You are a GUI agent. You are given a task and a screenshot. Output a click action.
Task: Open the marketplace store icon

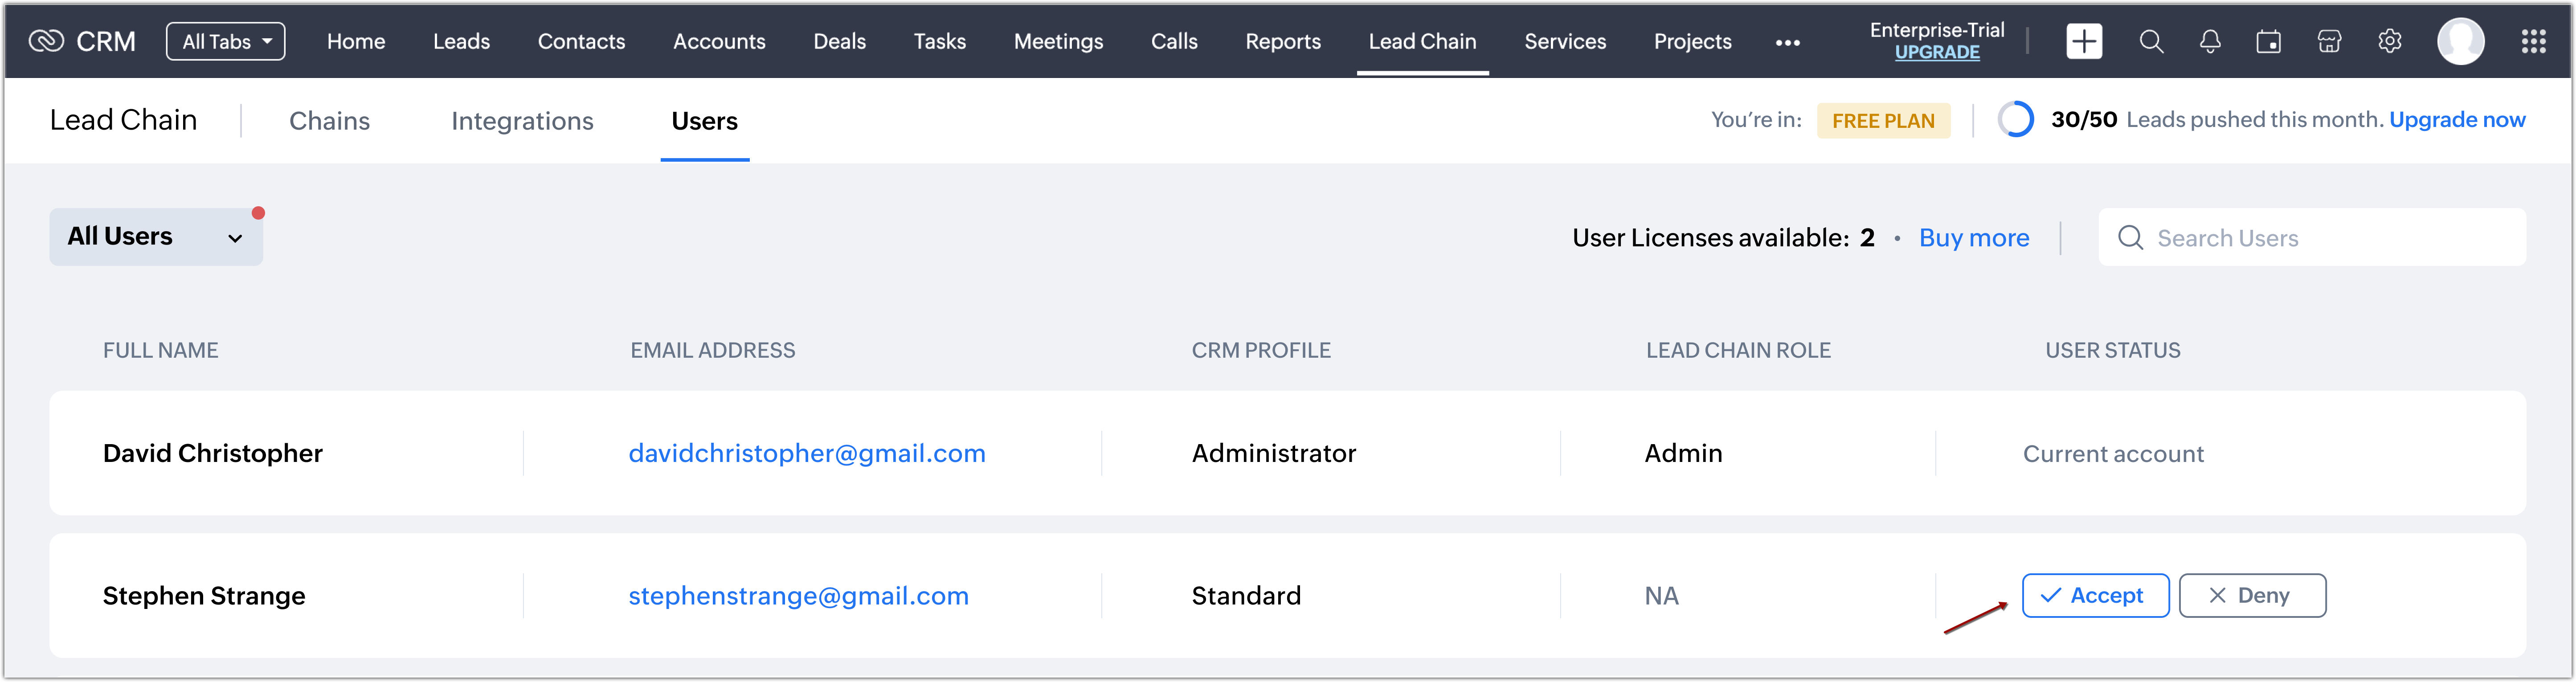[2329, 41]
